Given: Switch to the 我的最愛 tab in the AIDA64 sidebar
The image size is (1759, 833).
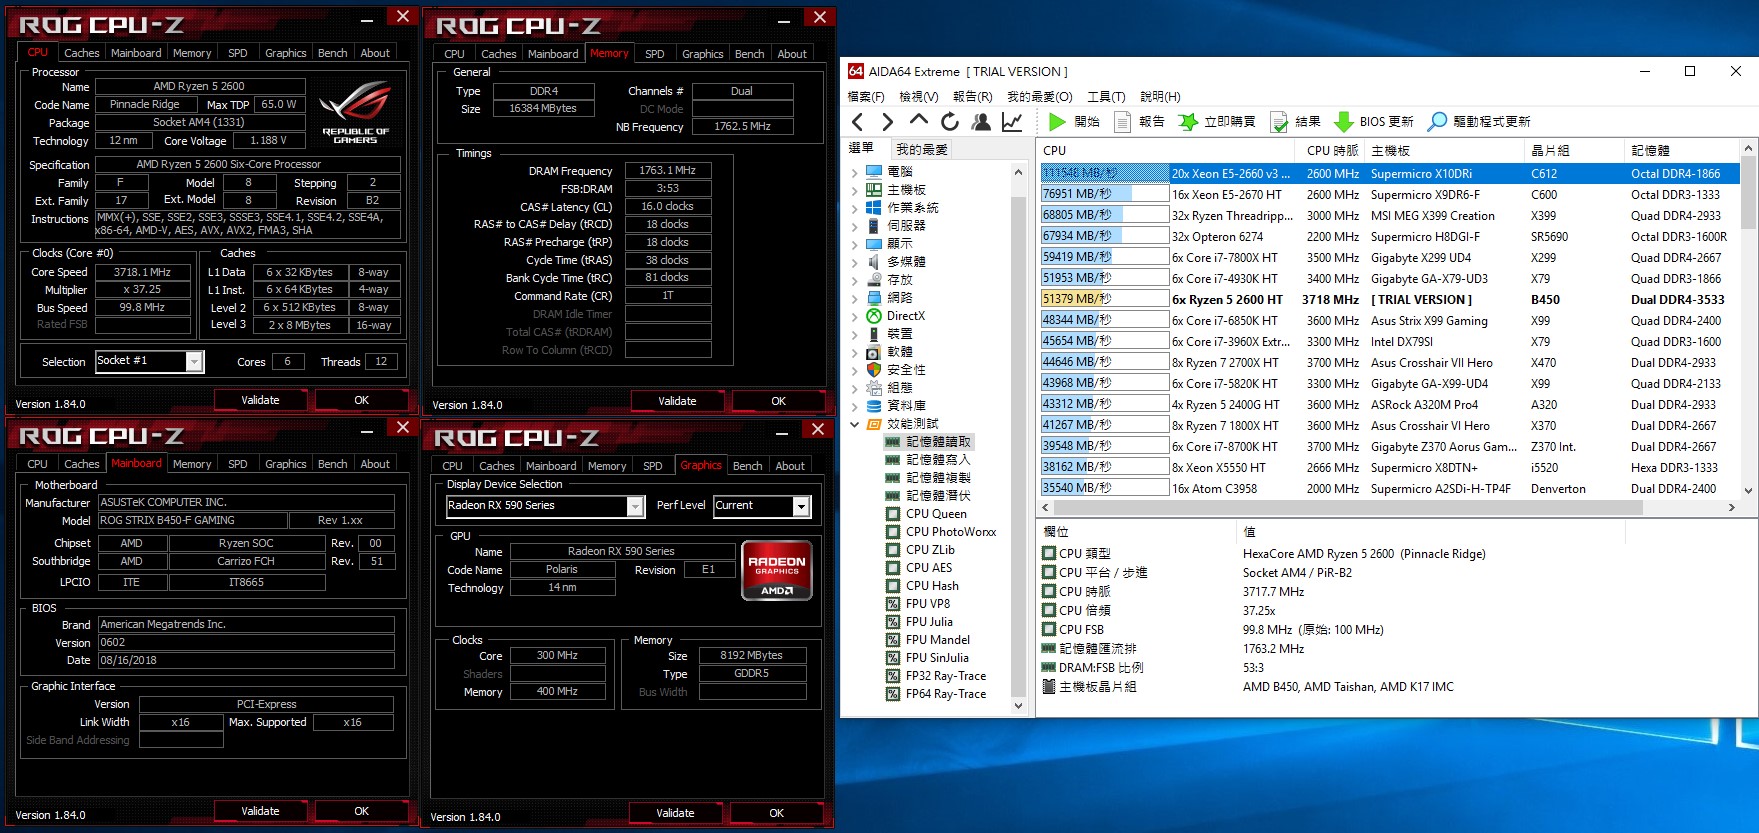Looking at the screenshot, I should click(922, 149).
